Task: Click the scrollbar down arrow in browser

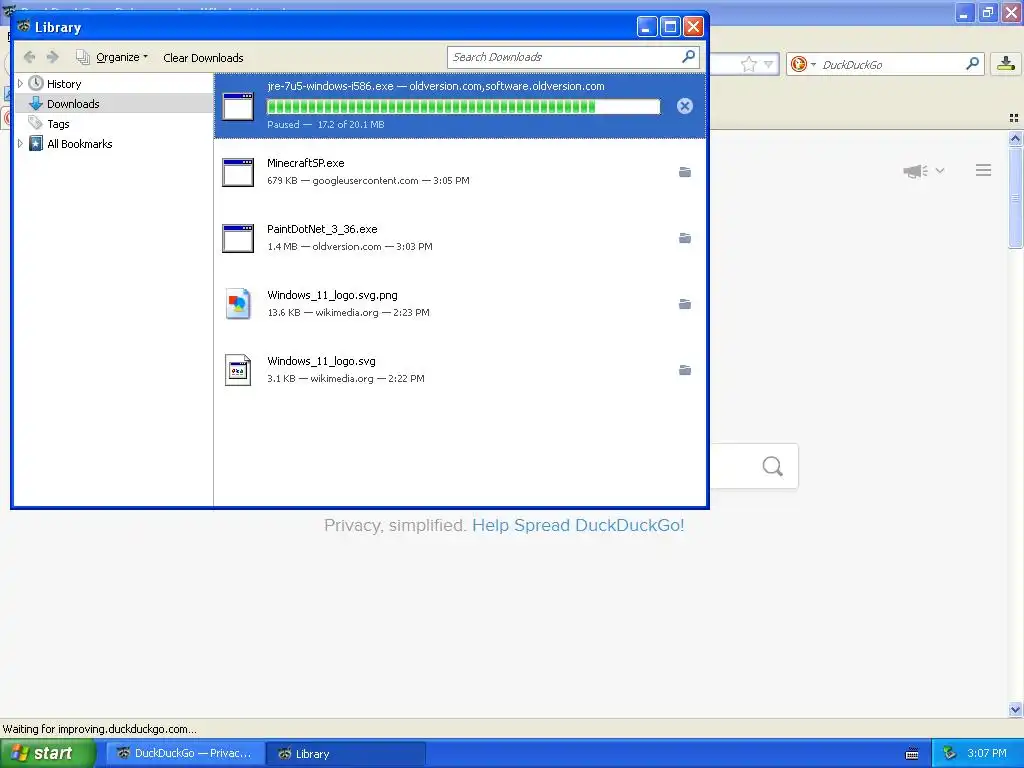Action: (1015, 709)
